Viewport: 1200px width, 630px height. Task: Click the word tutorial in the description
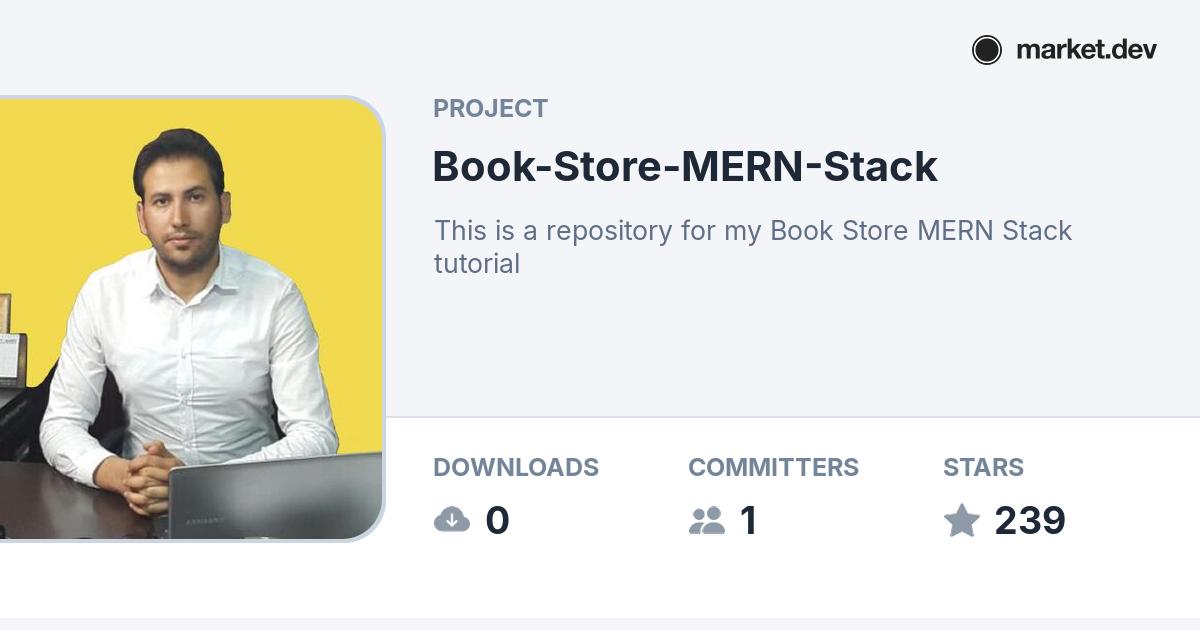pos(477,264)
